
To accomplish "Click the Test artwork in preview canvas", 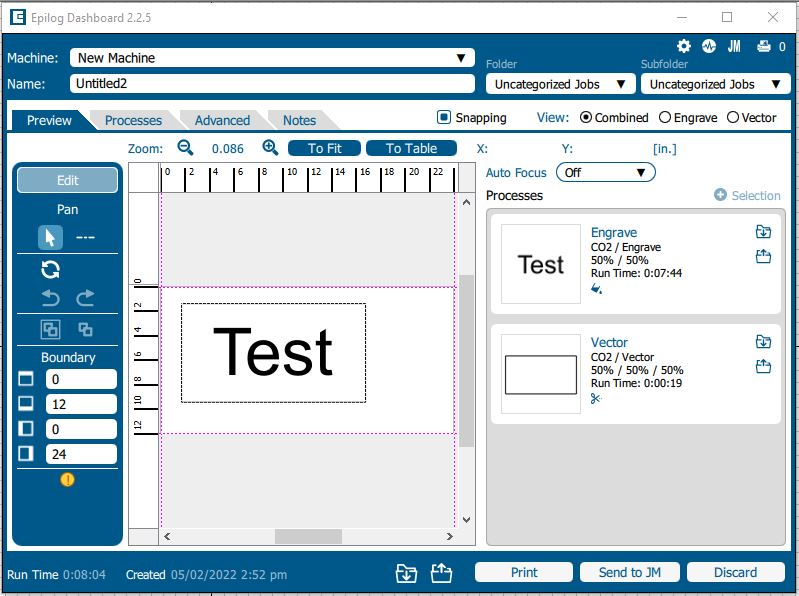I will [x=273, y=351].
